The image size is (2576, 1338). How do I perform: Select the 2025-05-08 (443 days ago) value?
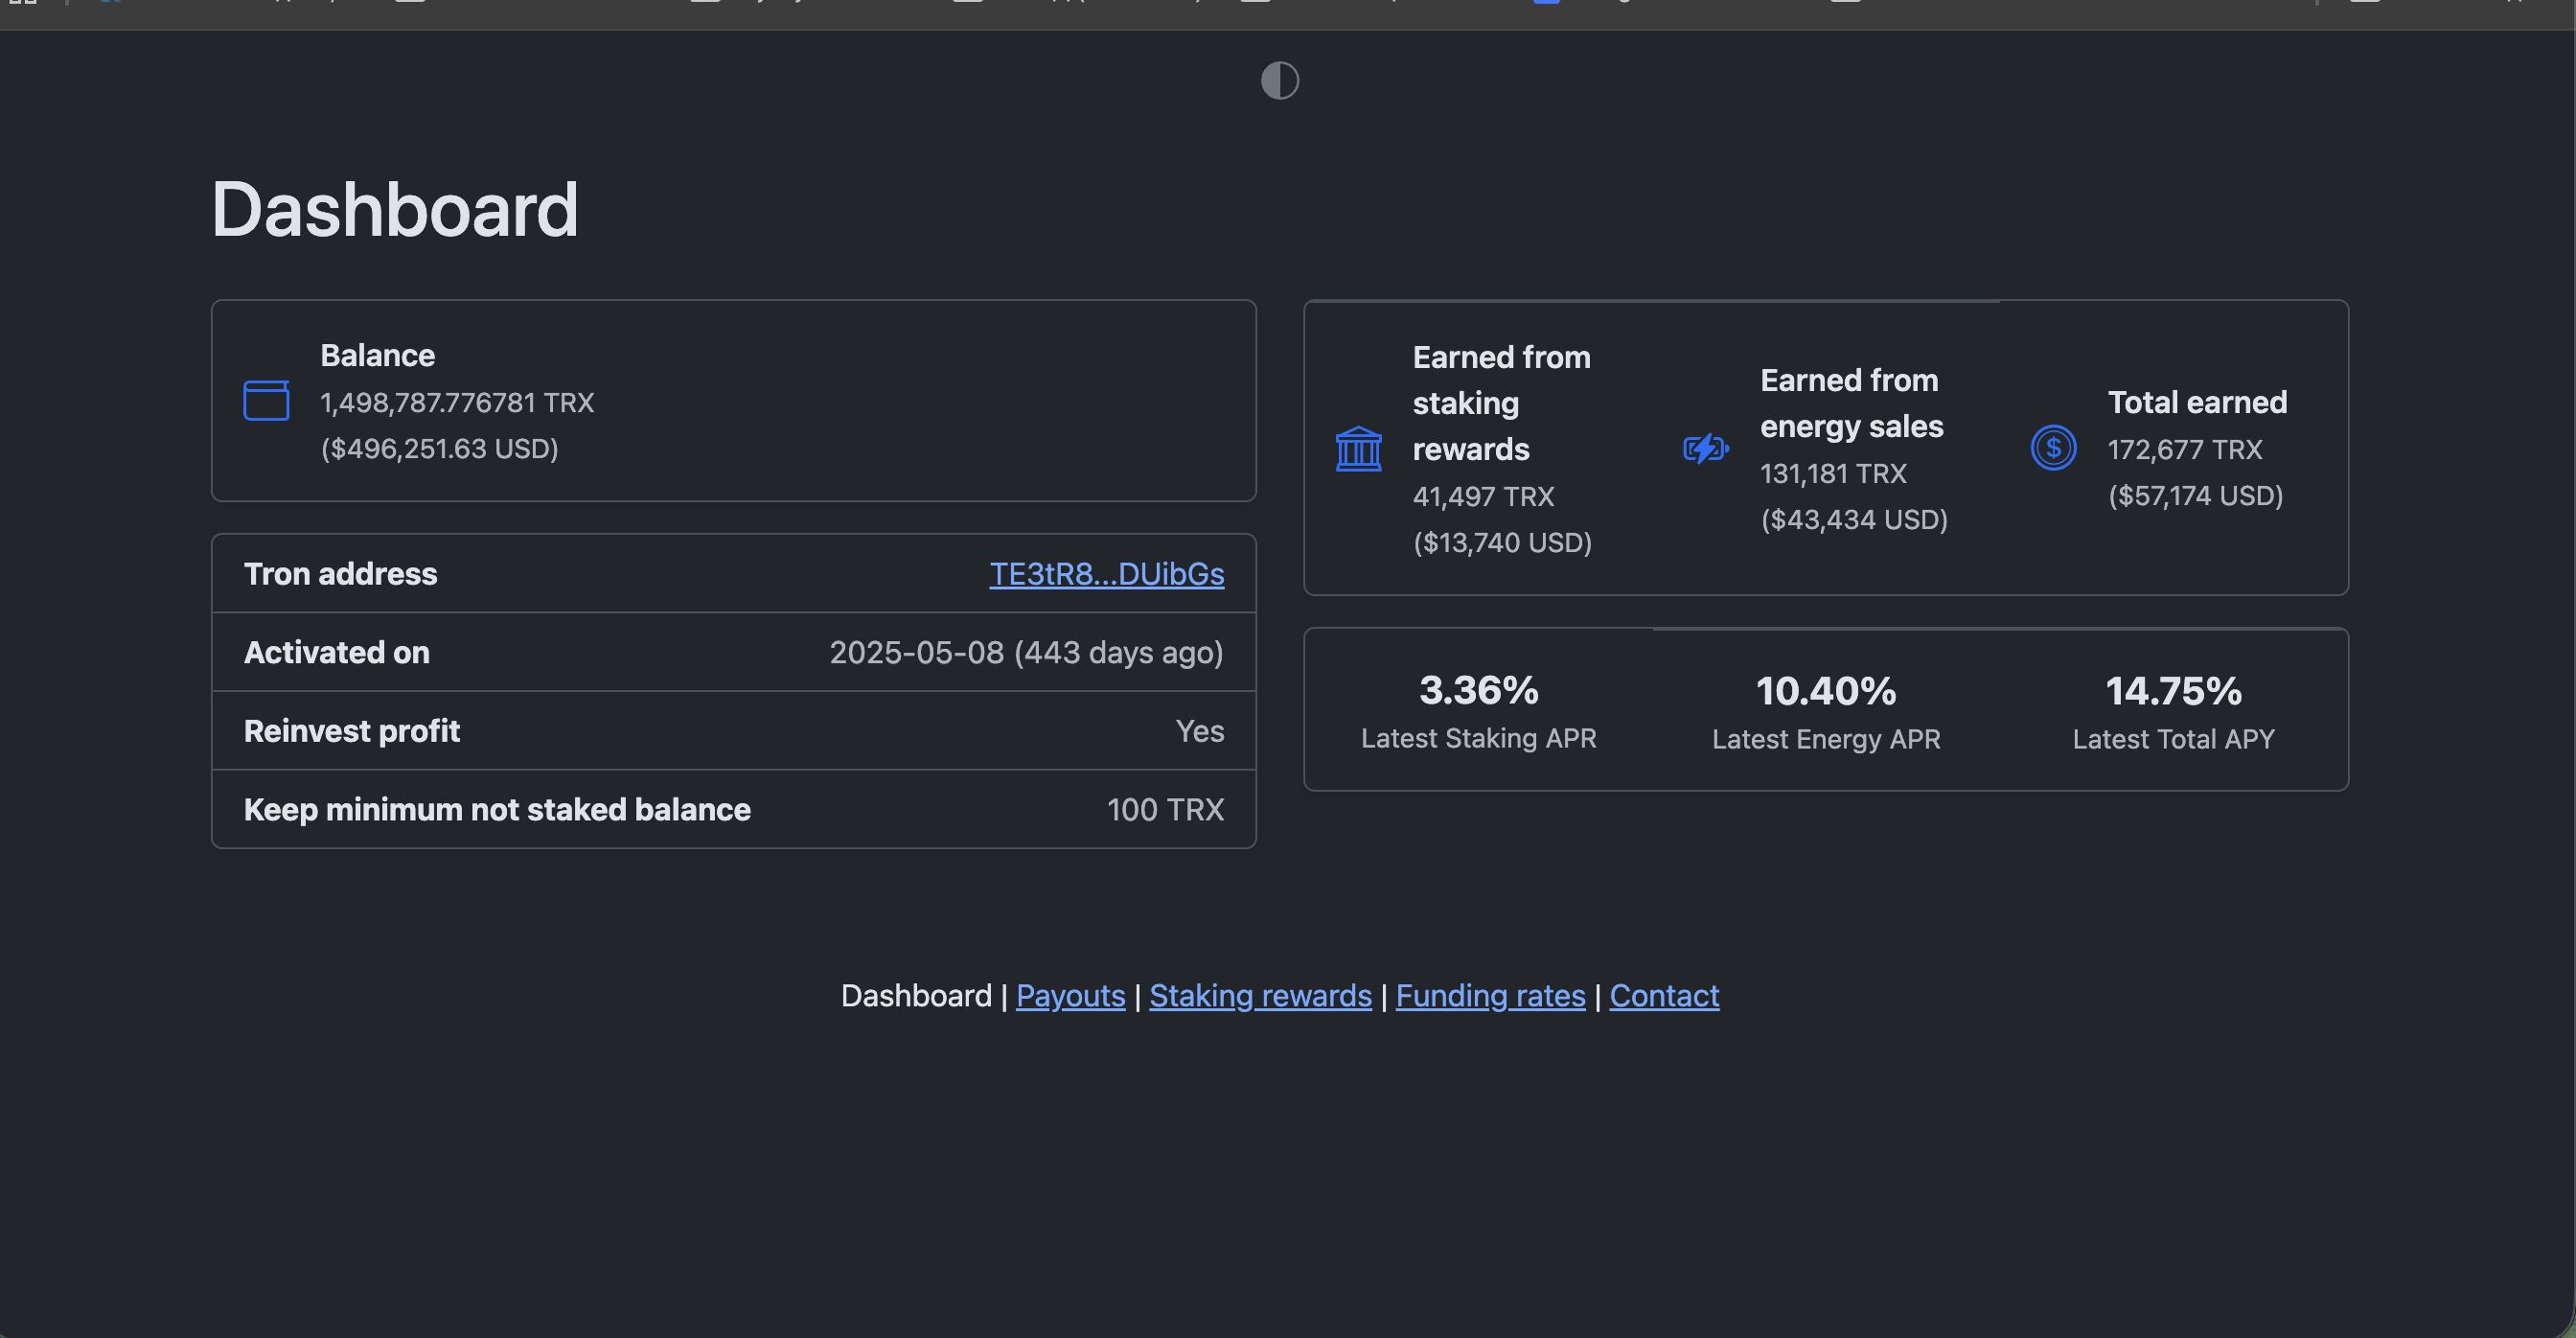coord(1026,653)
